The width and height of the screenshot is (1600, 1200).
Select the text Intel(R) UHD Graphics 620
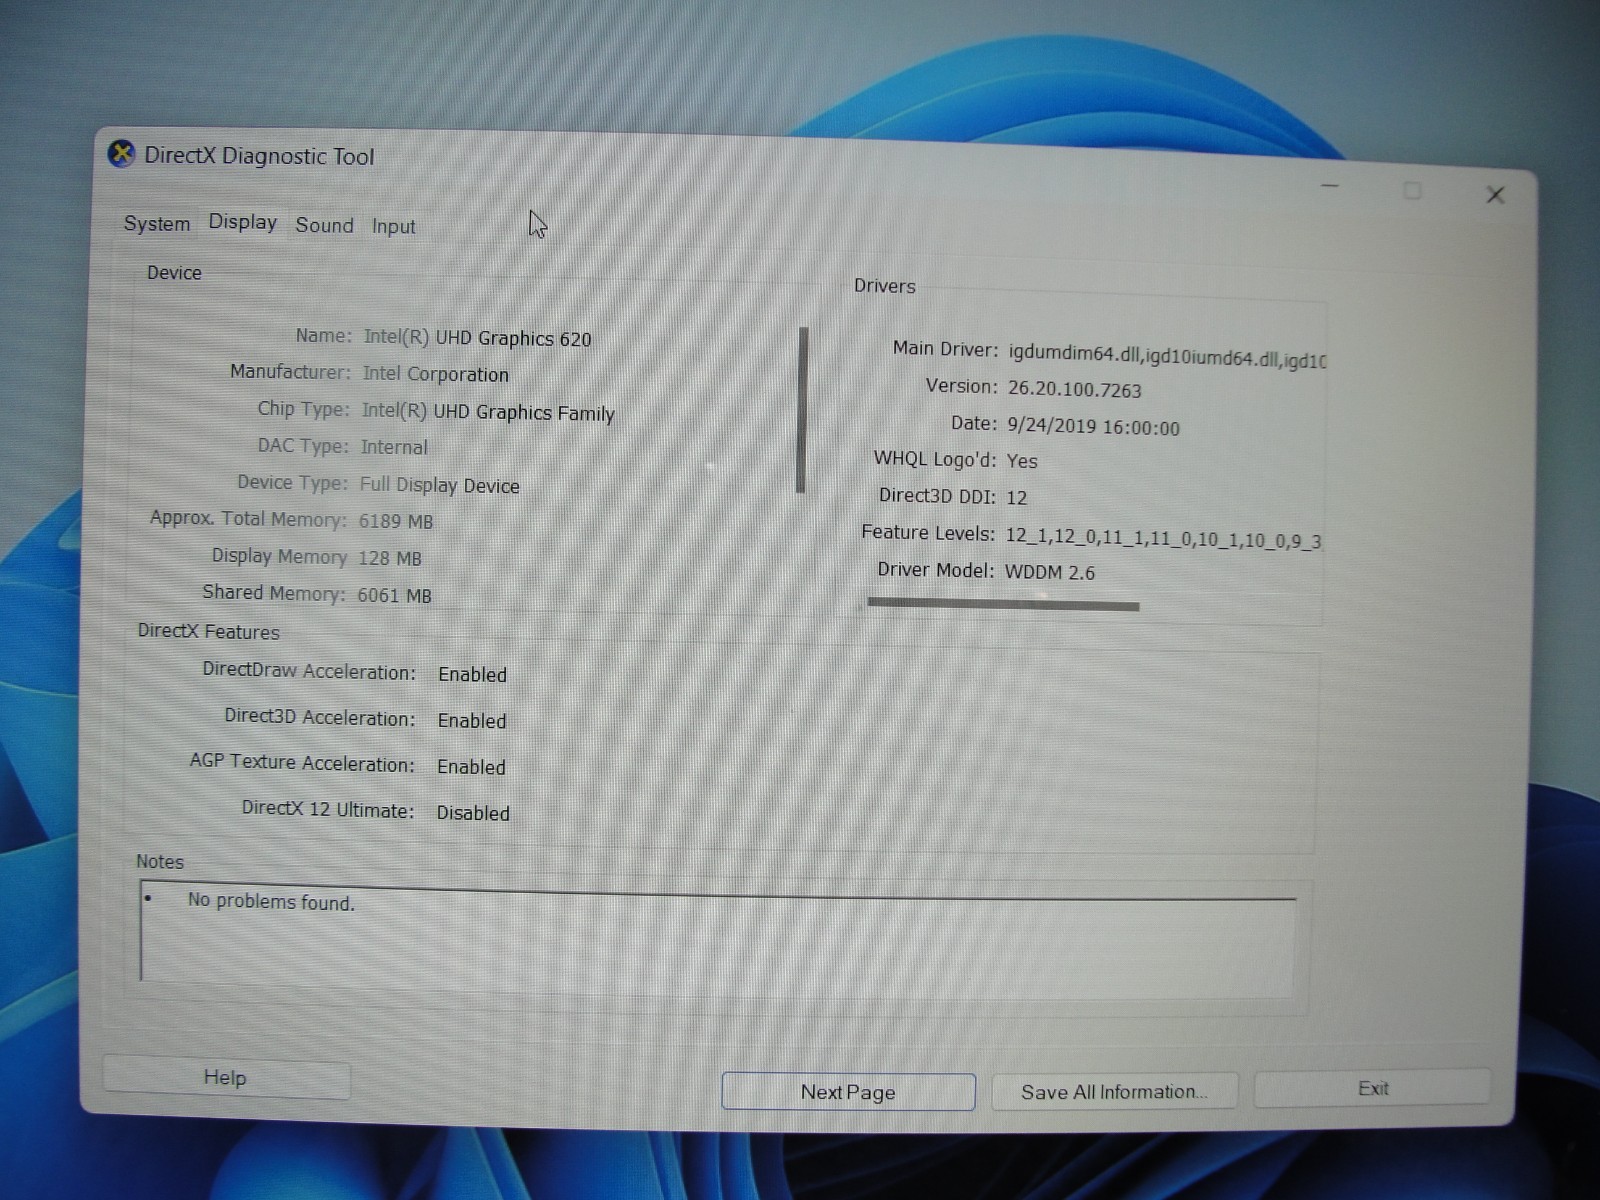point(477,338)
